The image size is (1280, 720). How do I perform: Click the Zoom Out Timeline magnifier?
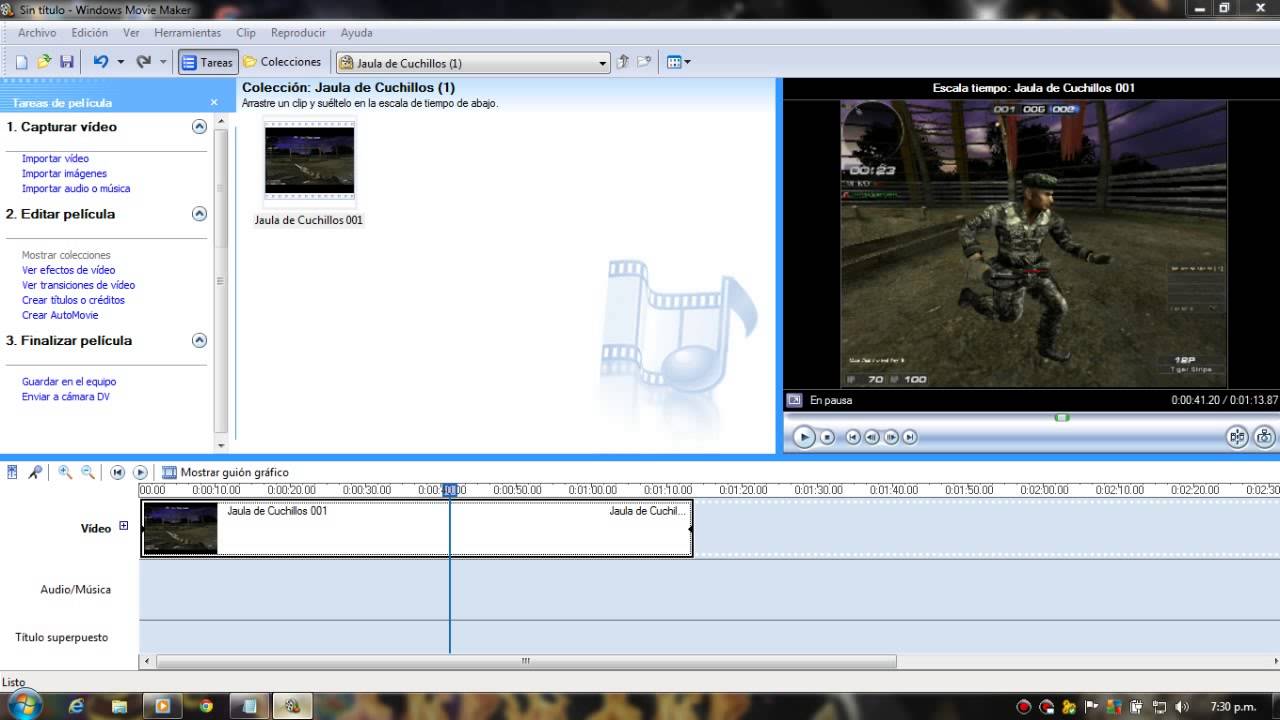87,472
